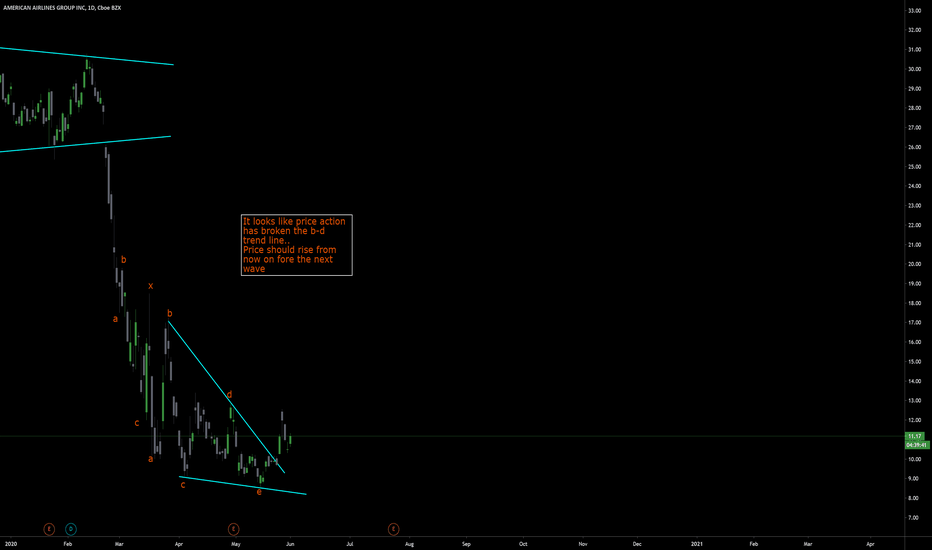Click the 2020 label on the time axis
The width and height of the screenshot is (932, 550).
pos(11,544)
